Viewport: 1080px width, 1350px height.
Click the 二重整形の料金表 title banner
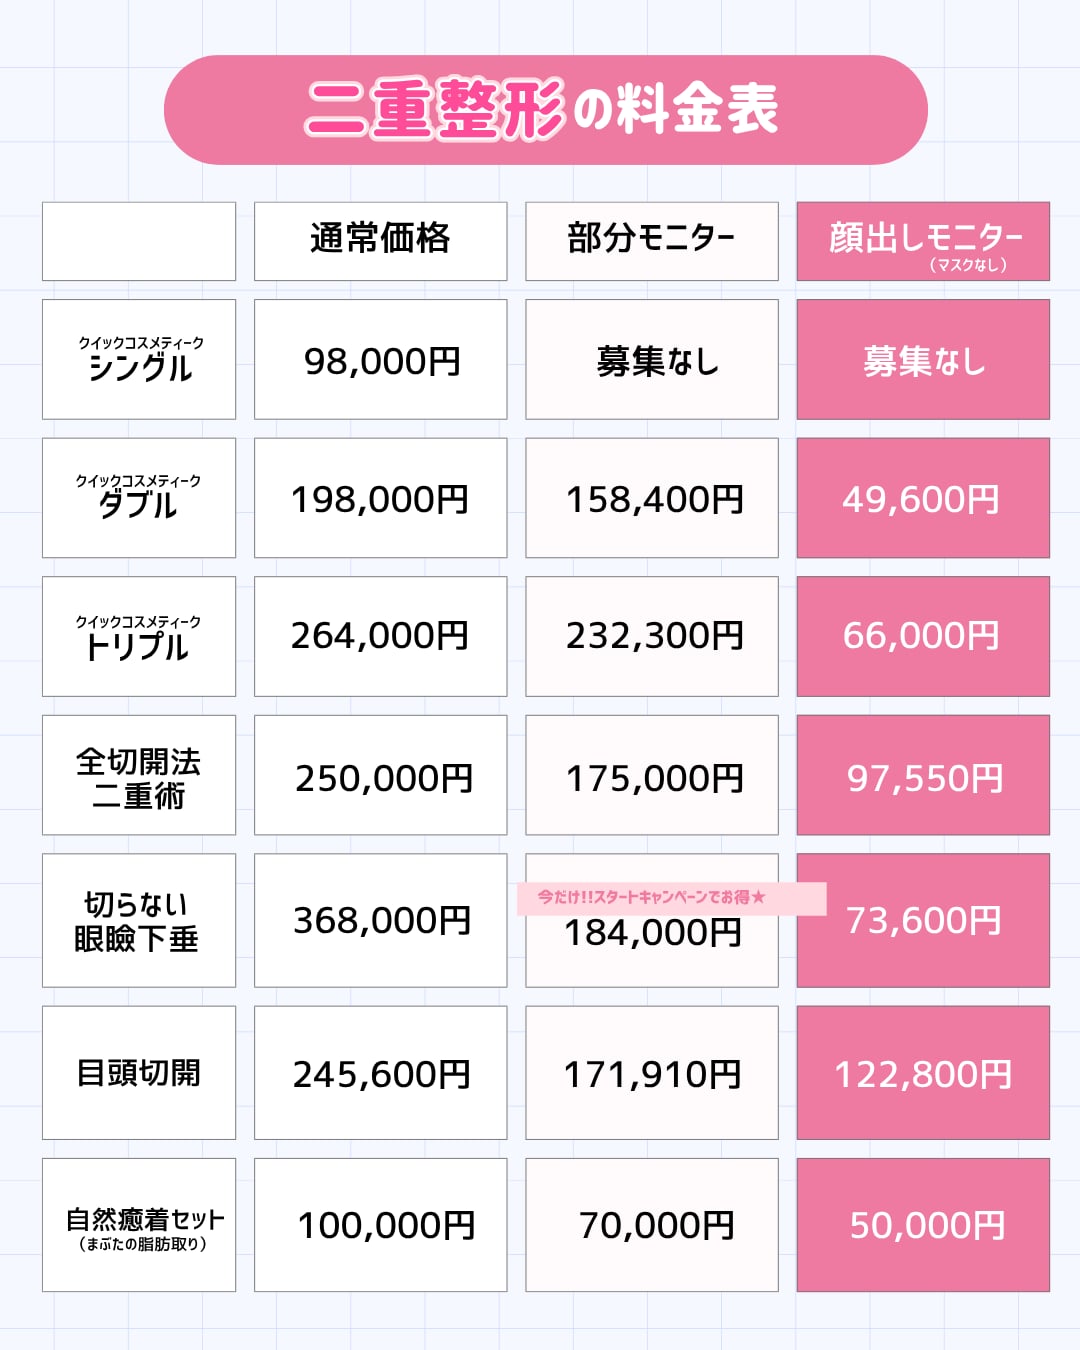click(545, 109)
